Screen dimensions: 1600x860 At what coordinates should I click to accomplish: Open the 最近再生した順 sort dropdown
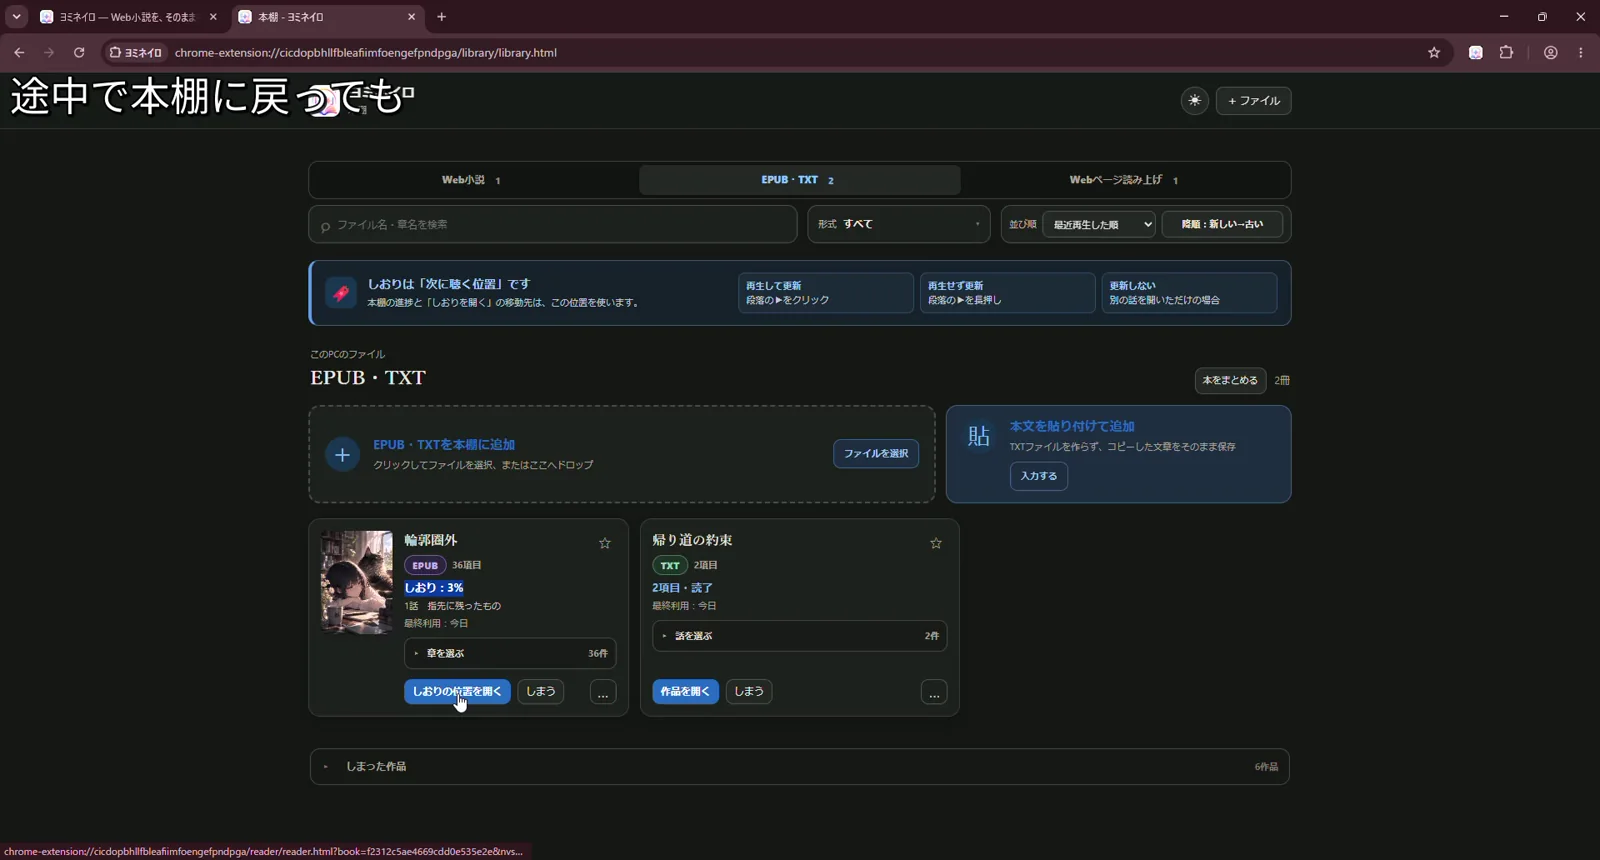[x=1099, y=224]
